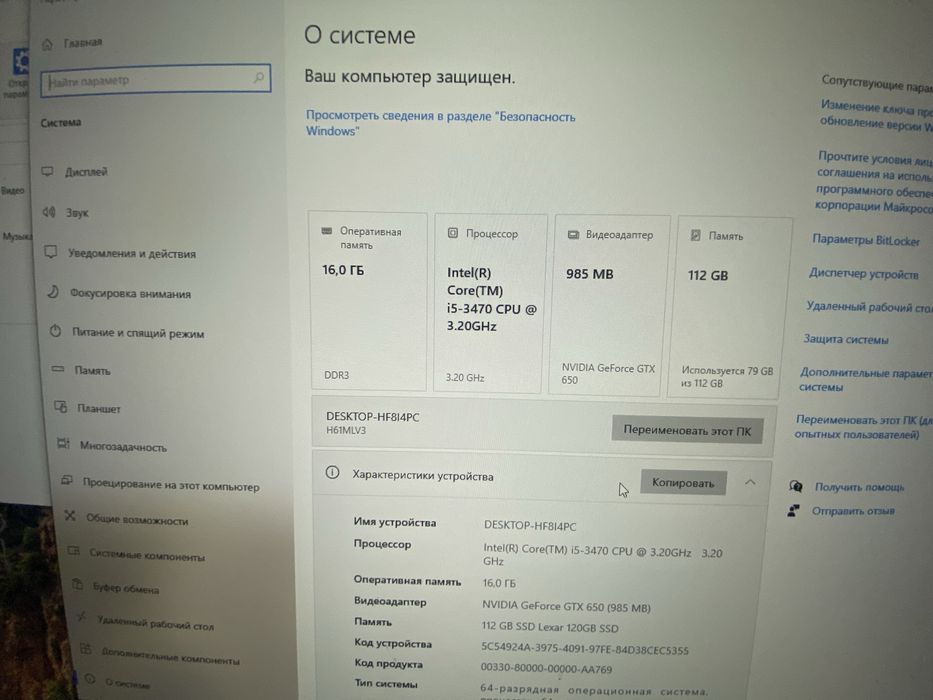The image size is (933, 700).
Task: Click the Память 112 GB card
Action: click(x=731, y=307)
